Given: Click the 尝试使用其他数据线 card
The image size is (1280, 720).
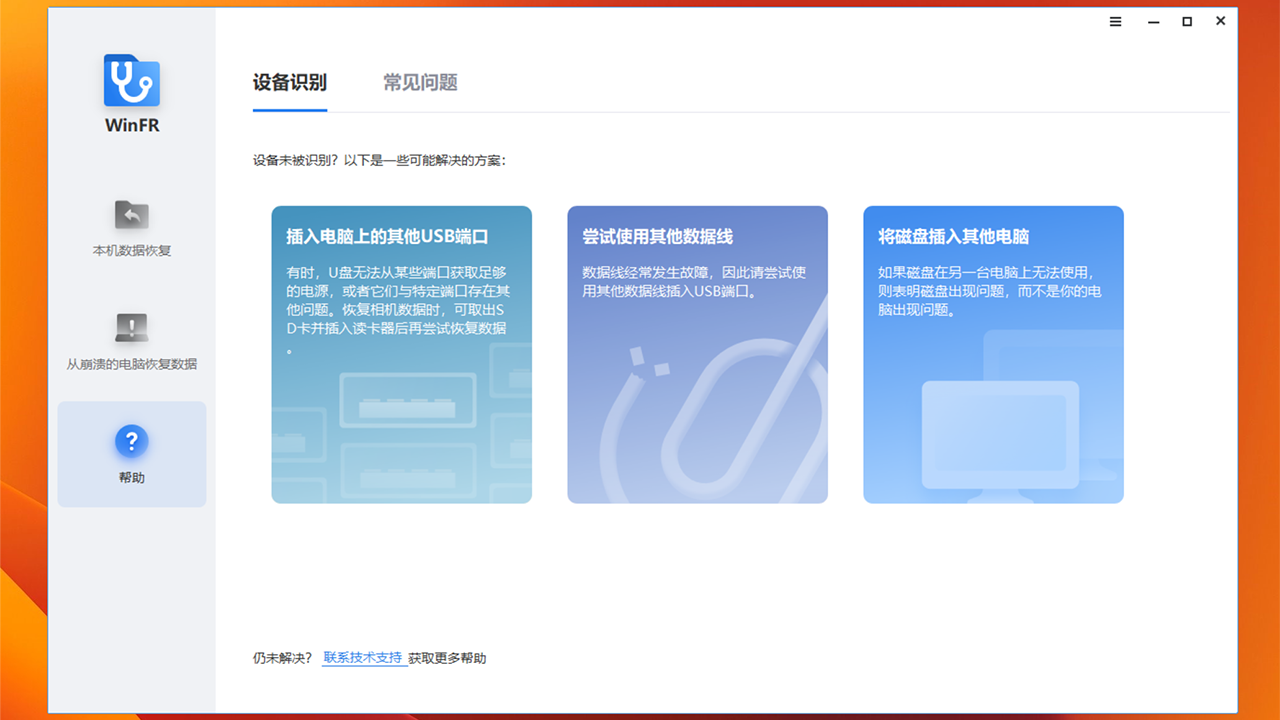Looking at the screenshot, I should click(x=696, y=353).
